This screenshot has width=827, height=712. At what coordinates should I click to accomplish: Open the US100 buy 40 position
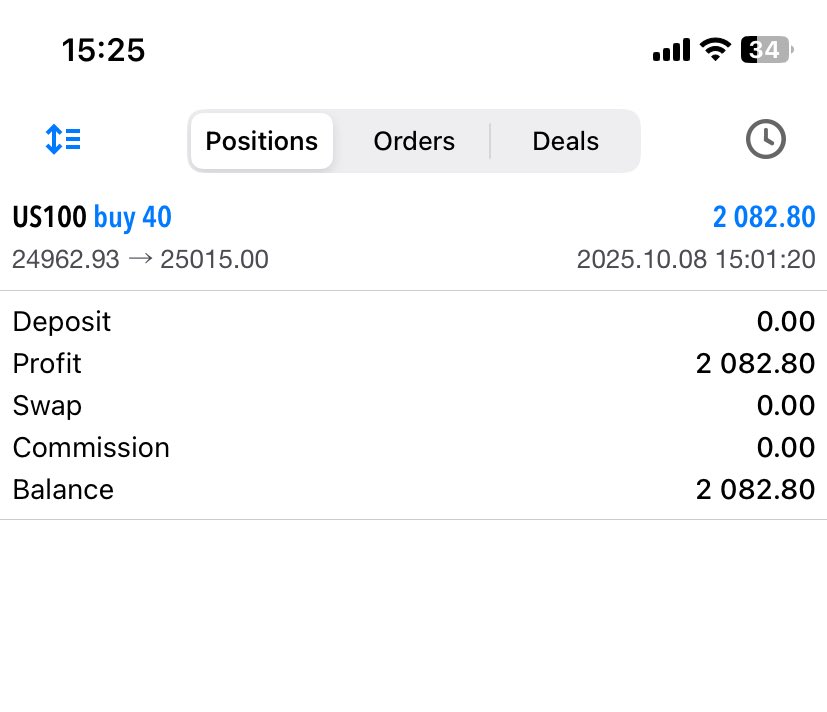click(414, 237)
